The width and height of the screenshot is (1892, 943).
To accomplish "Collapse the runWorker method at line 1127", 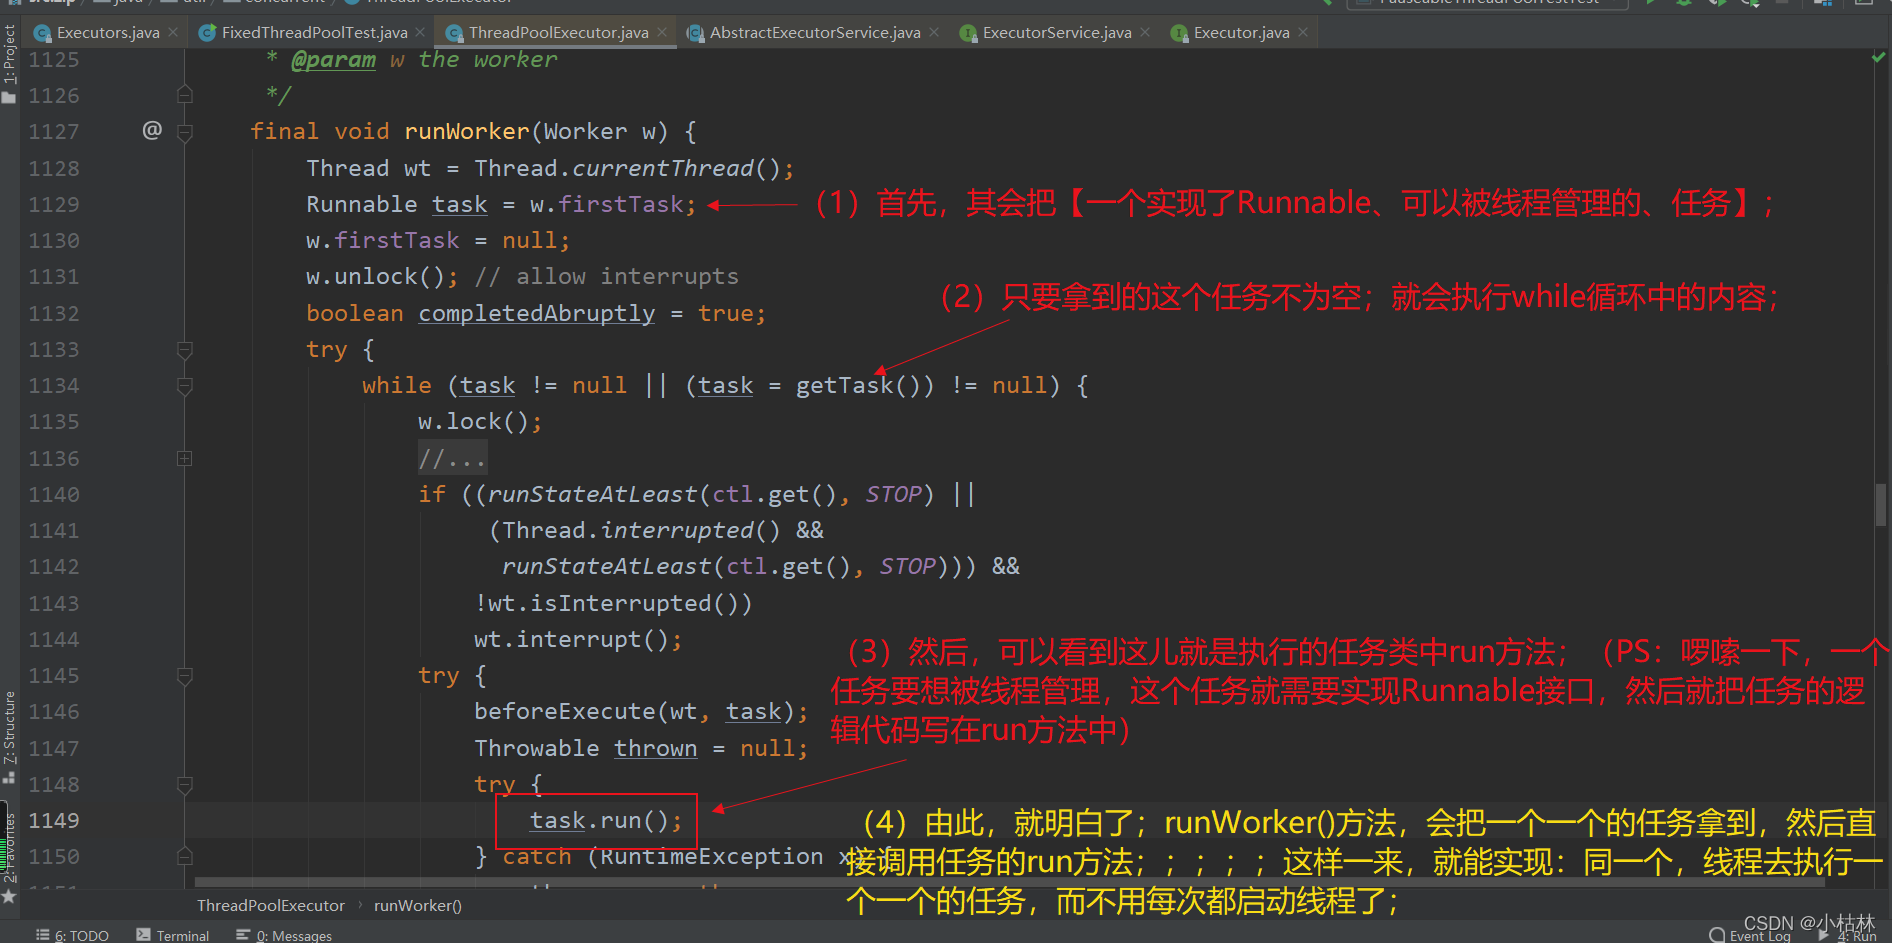I will 185,132.
